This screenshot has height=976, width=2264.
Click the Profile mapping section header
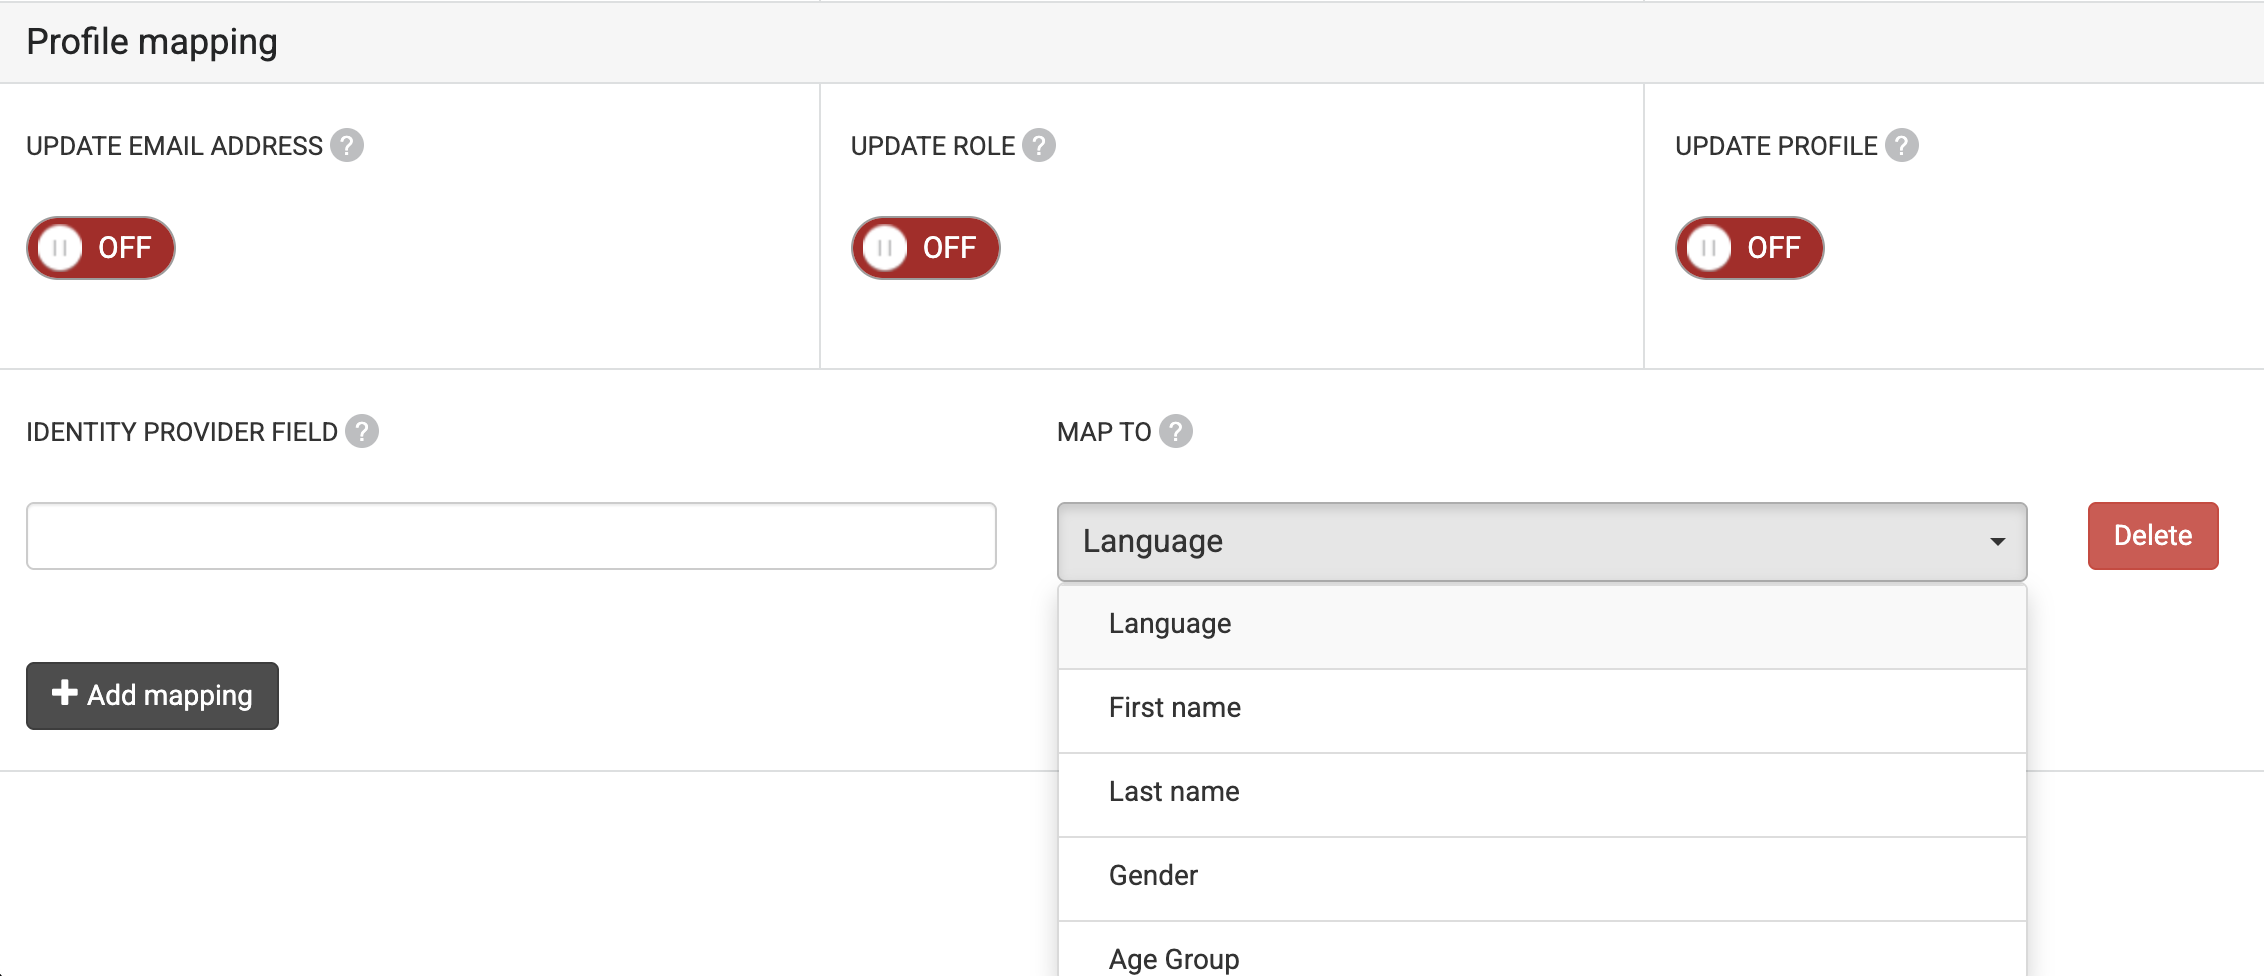152,42
